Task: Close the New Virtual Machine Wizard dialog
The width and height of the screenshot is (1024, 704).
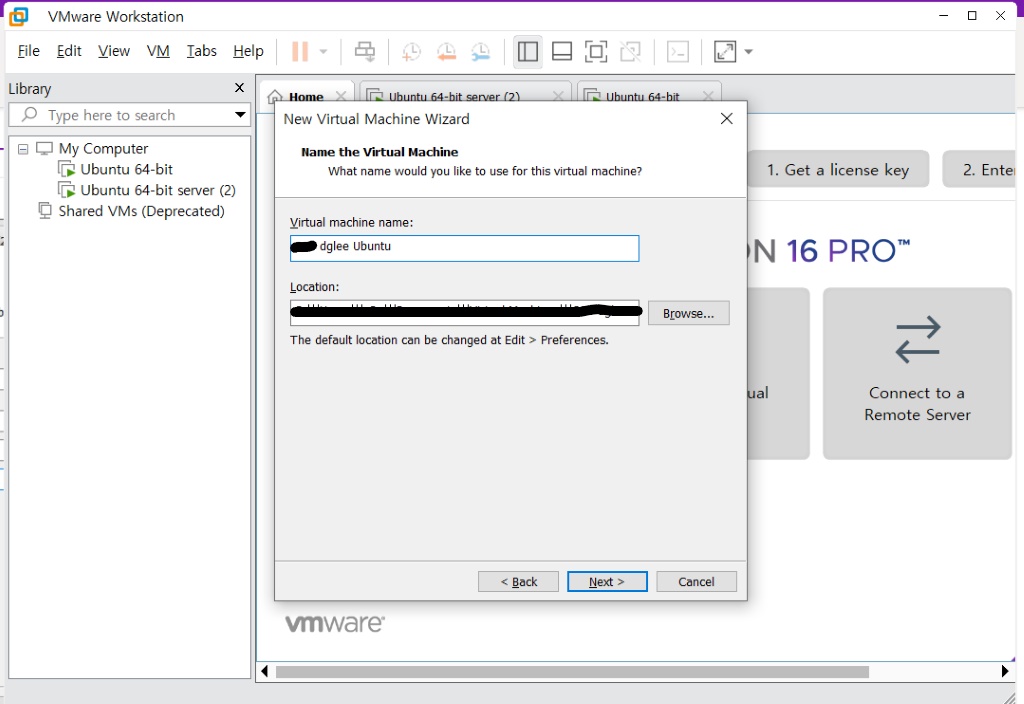Action: pyautogui.click(x=727, y=119)
